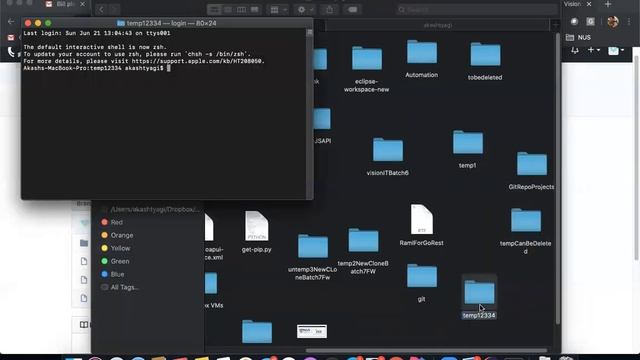Click the Finder edit tags button
Viewport: 640px width, 360px height.
(x=353, y=9)
